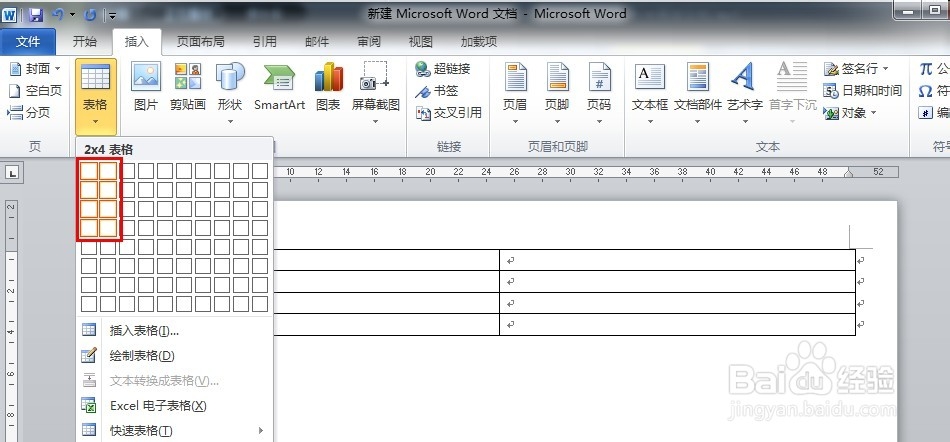Viewport: 950px width, 442px height.
Task: Click the 编号 number icon below the Ω symbol
Action: click(x=925, y=113)
